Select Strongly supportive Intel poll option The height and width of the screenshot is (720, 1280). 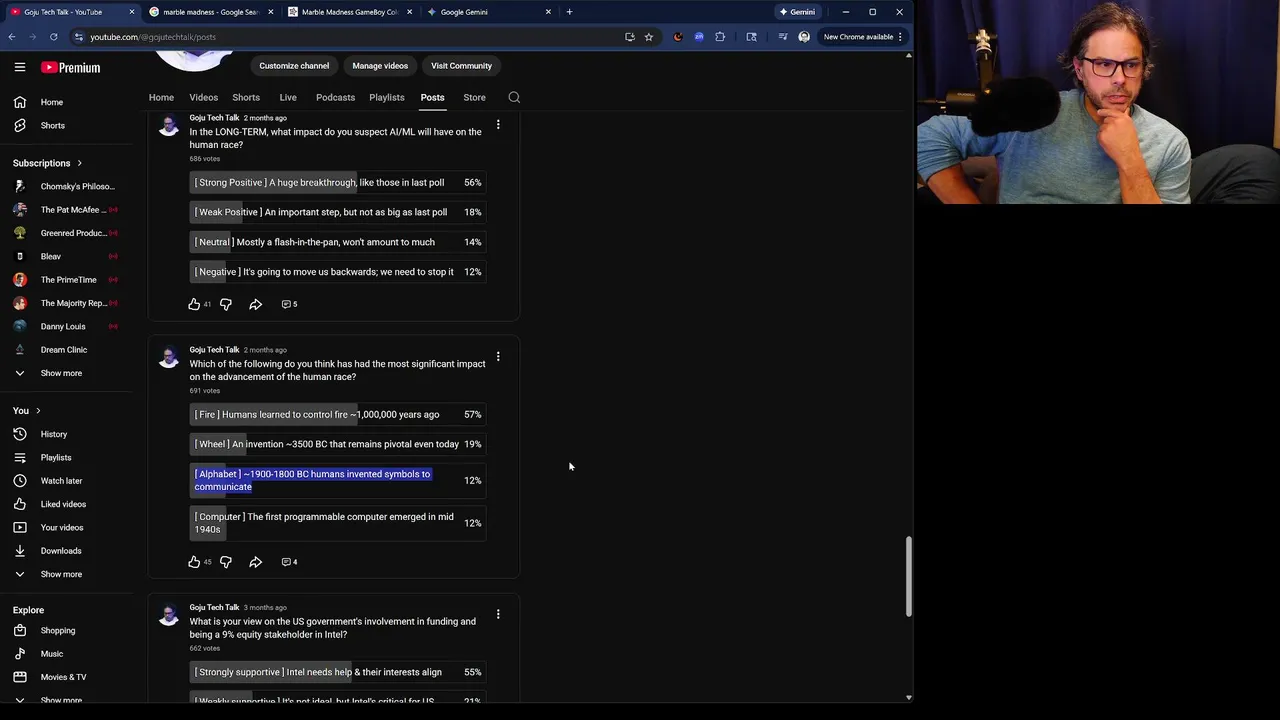pos(338,672)
